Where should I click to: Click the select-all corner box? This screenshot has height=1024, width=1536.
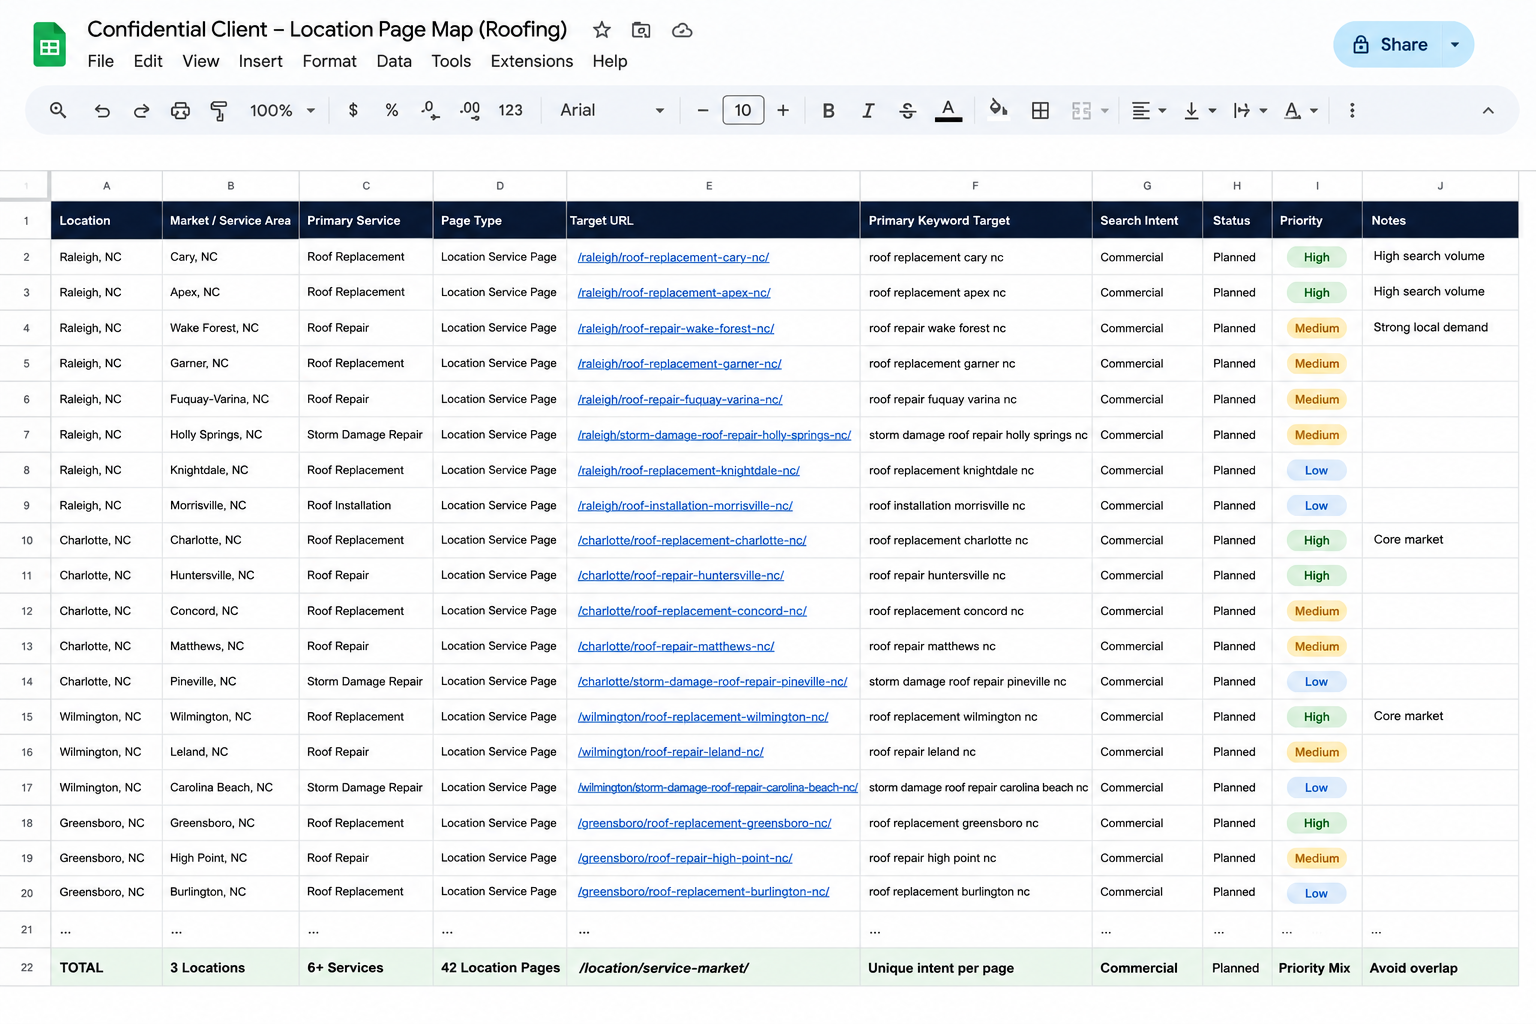click(x=25, y=186)
